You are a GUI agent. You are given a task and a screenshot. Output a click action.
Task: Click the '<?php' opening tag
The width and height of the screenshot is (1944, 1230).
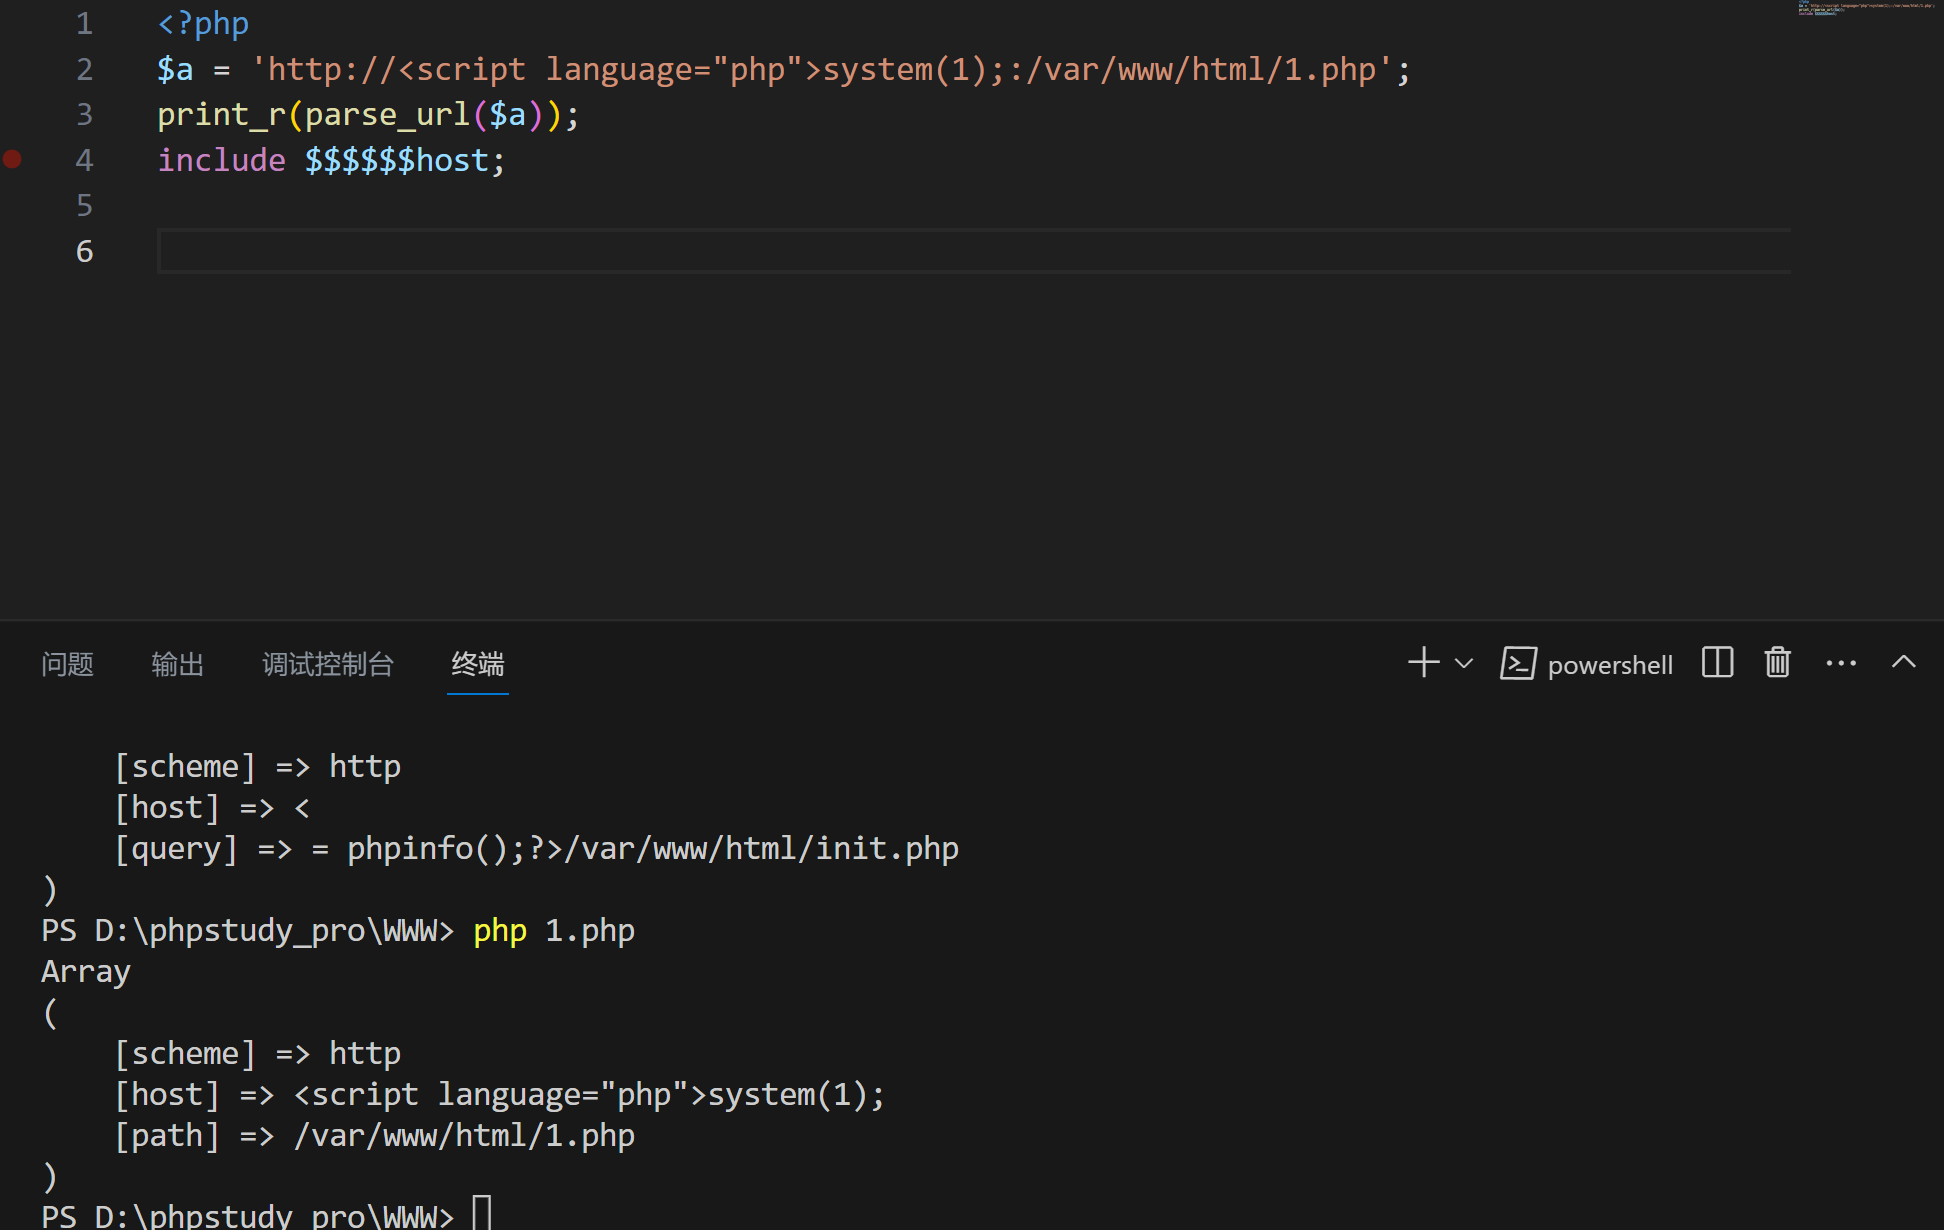(x=203, y=24)
